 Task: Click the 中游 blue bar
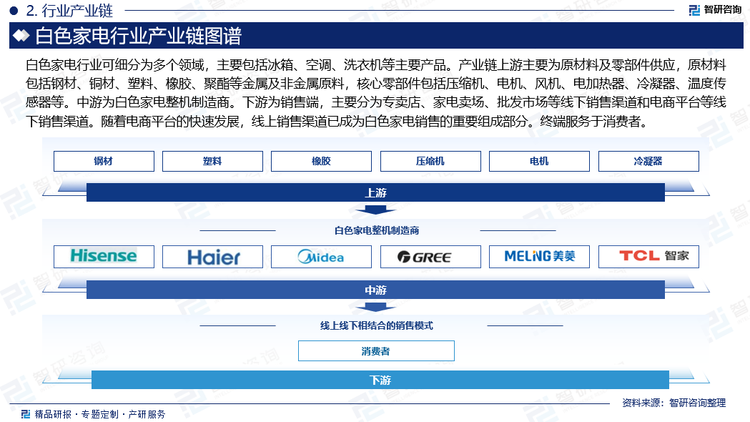coord(375,289)
